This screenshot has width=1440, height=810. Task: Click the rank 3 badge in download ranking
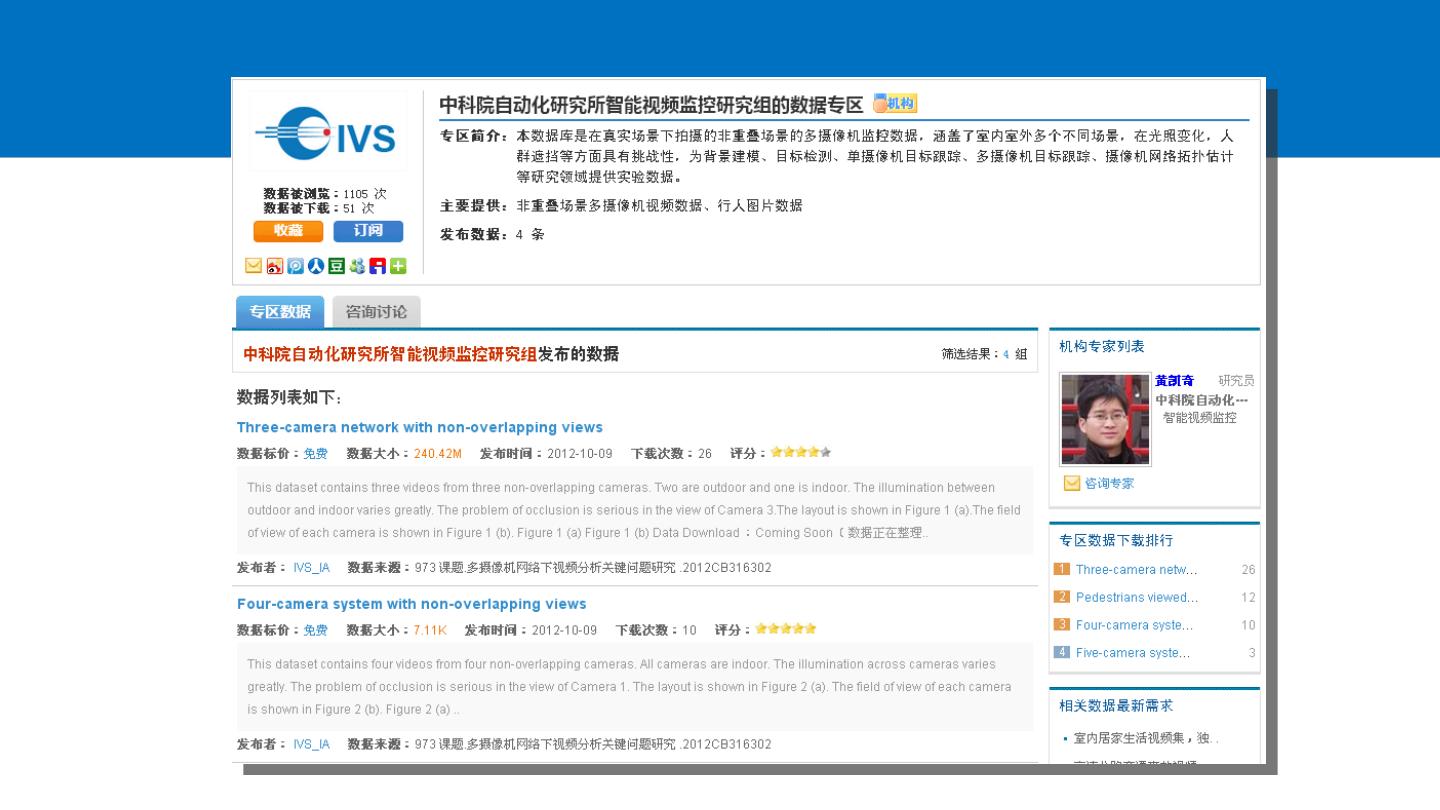tap(1062, 626)
